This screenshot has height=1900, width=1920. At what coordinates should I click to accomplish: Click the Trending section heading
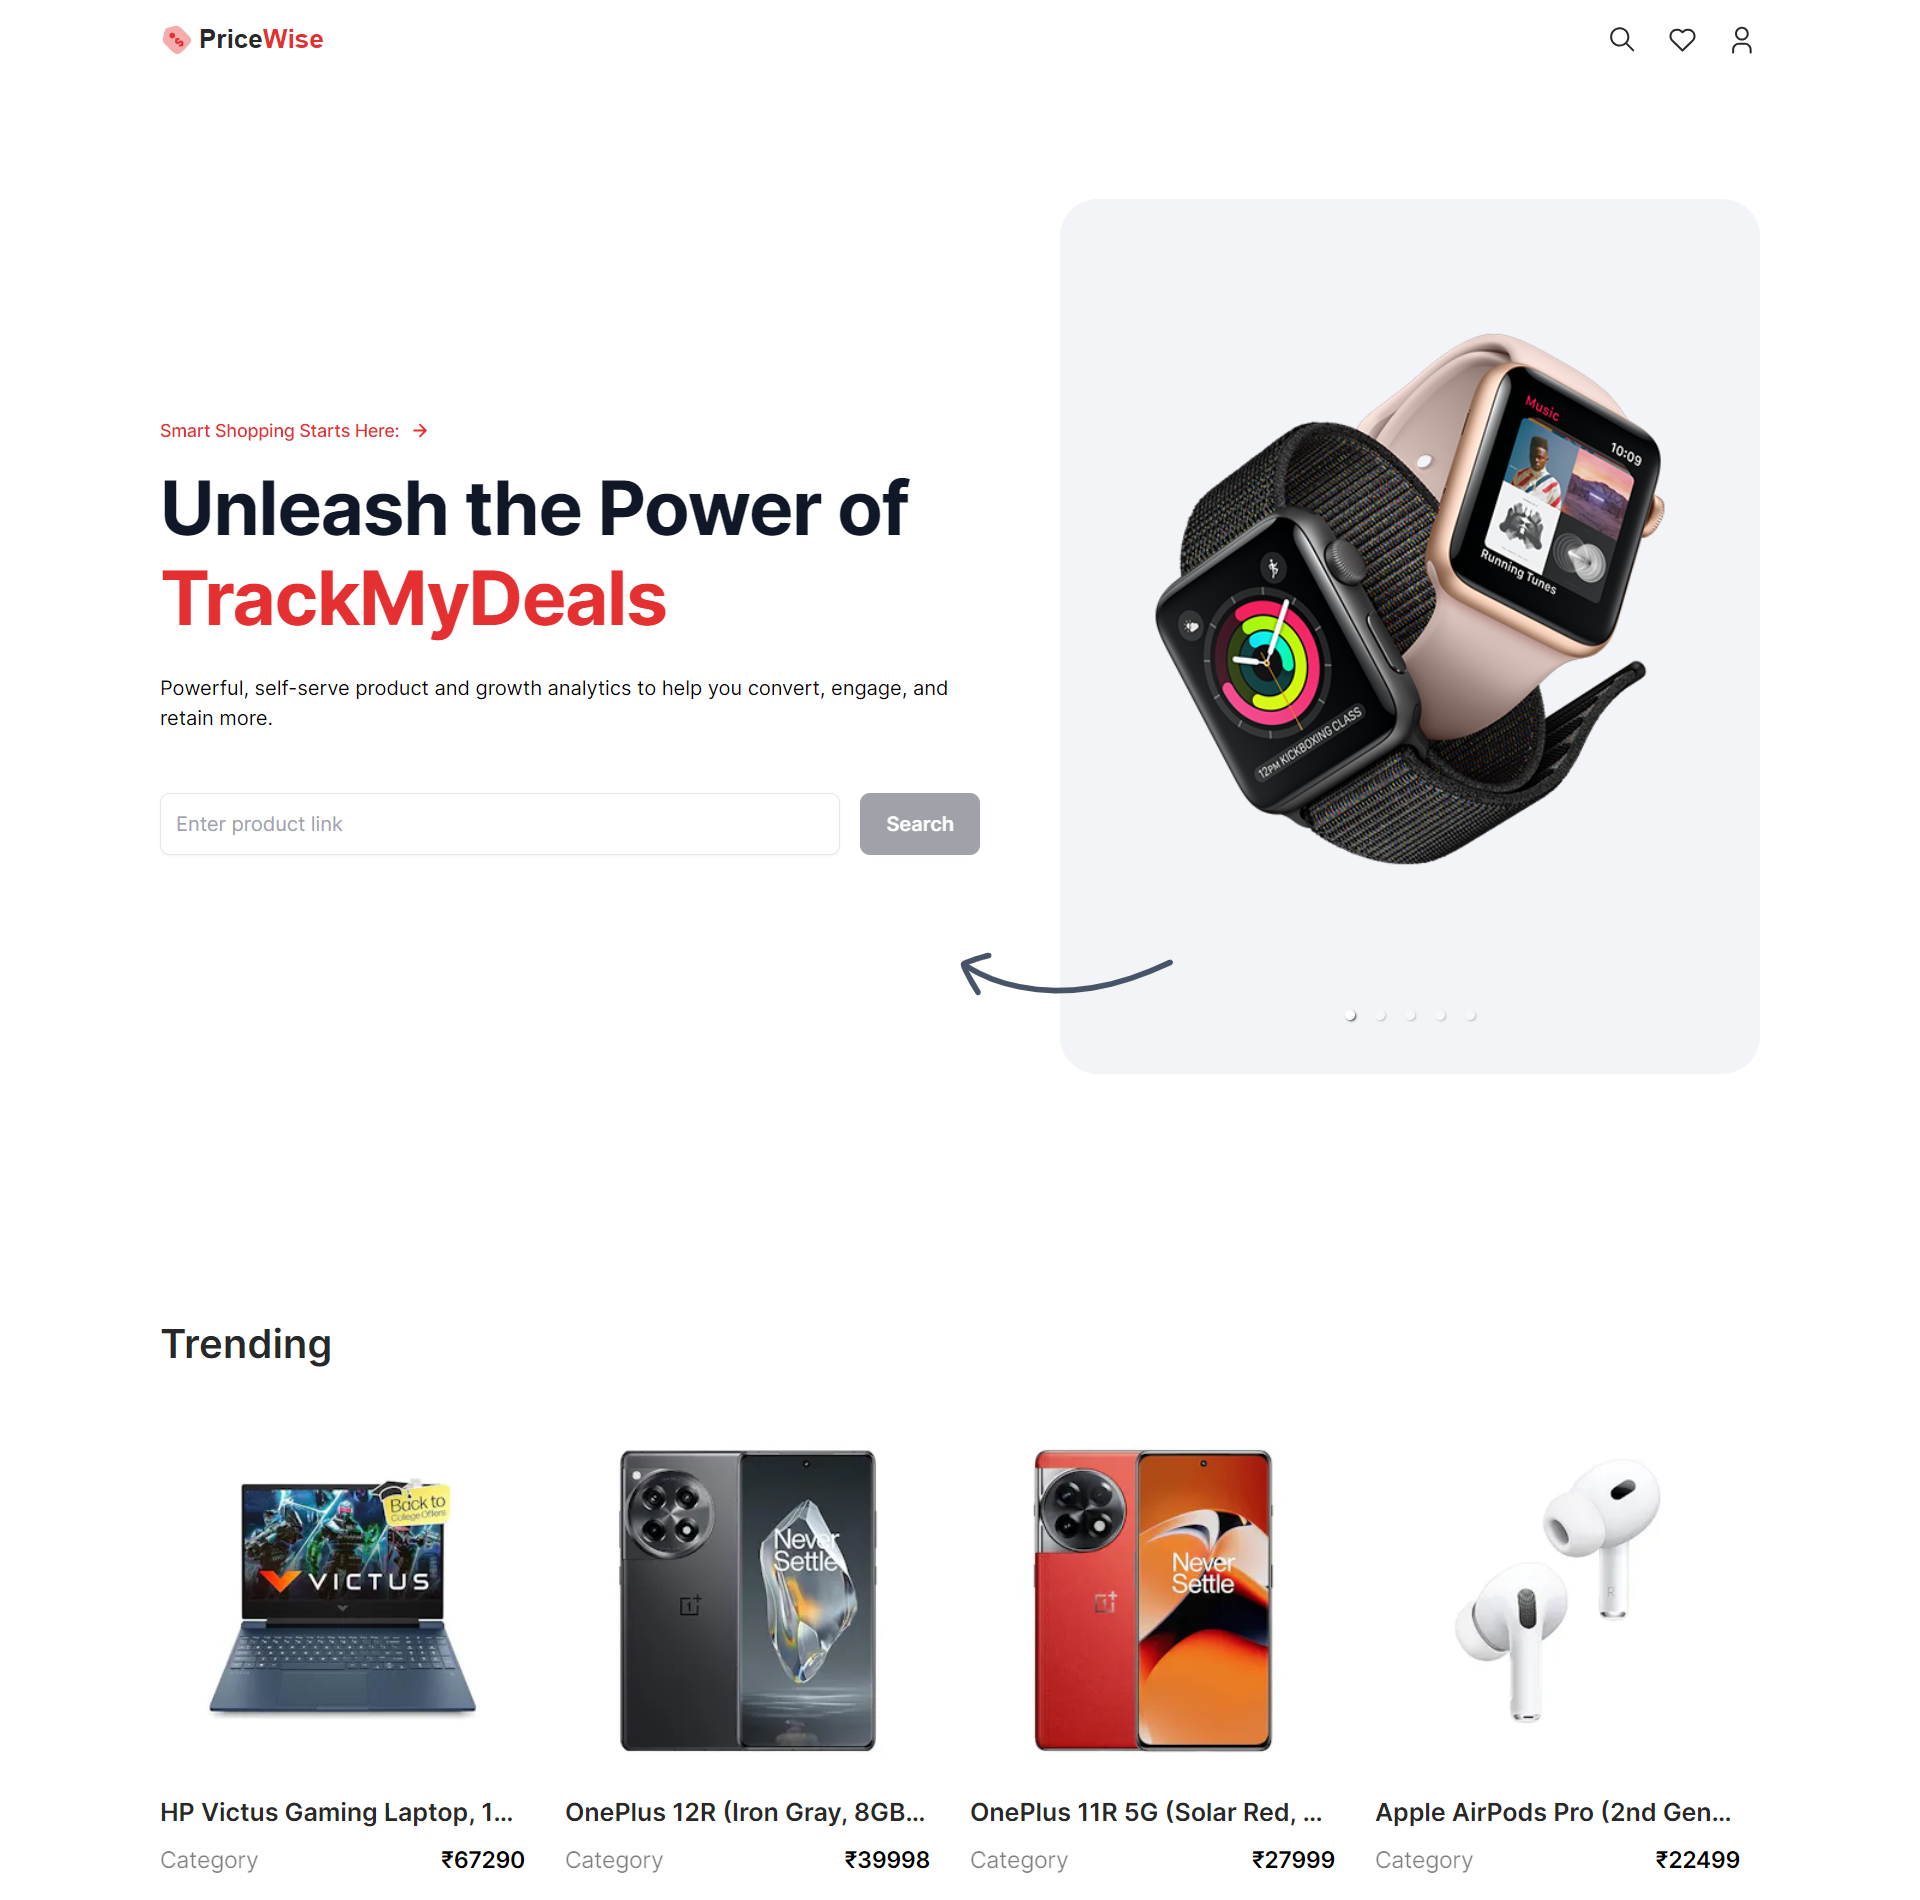tap(245, 1341)
